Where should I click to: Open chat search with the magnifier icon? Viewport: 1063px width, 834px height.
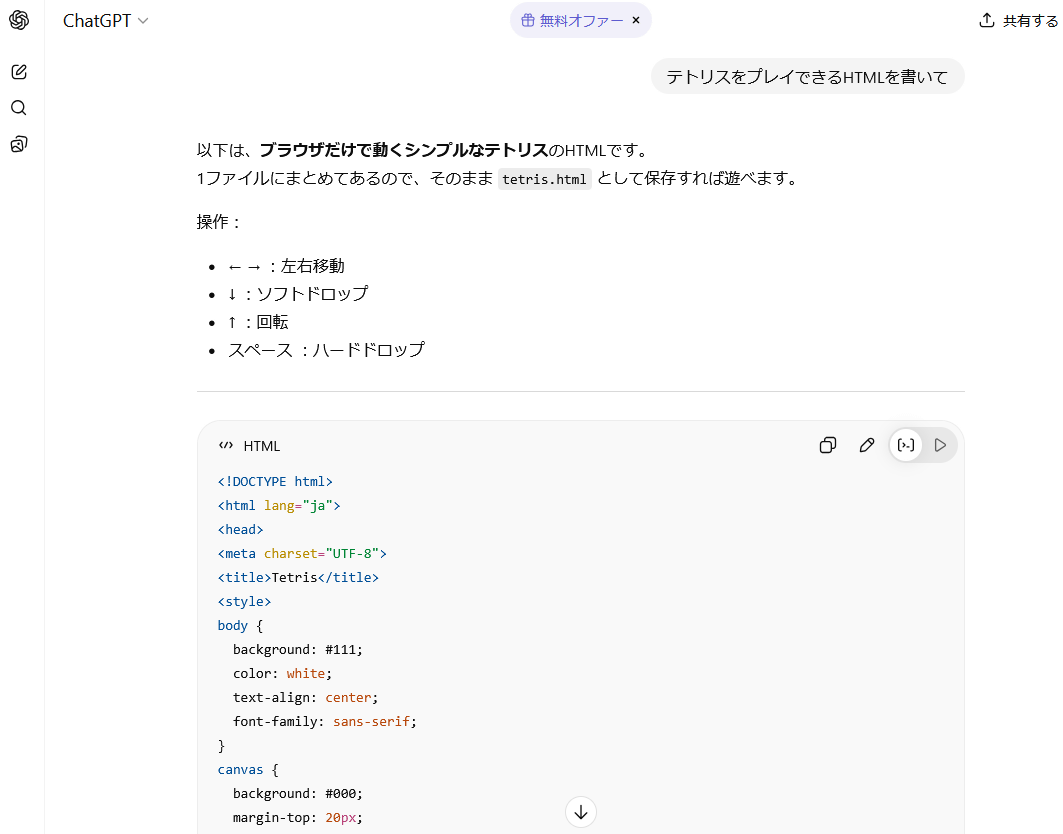click(19, 108)
